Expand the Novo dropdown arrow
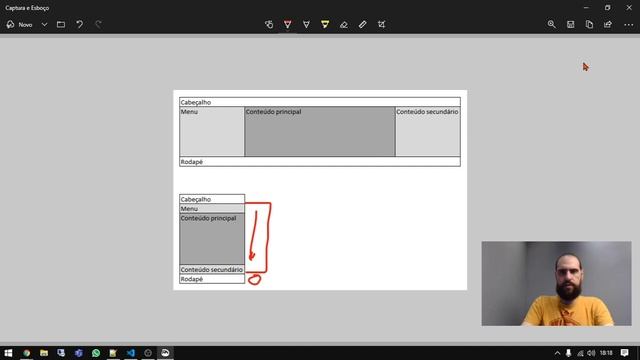This screenshot has width=640, height=360. 44,24
